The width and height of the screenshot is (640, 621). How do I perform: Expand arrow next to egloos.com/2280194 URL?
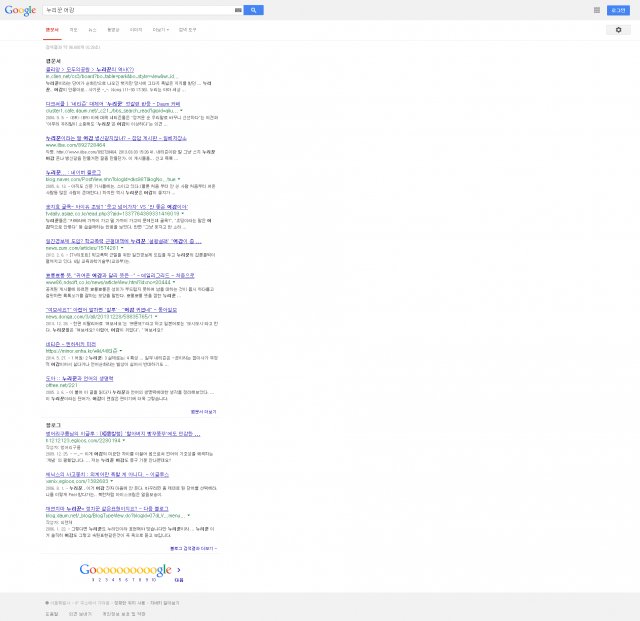124,441
